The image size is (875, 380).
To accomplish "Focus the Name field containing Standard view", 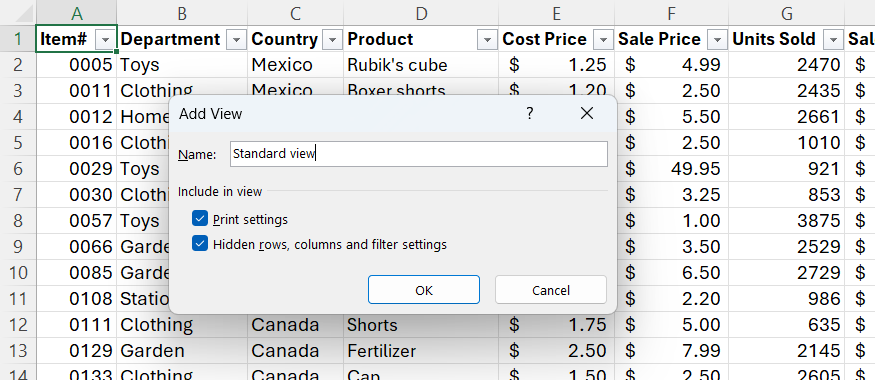I will click(x=419, y=153).
